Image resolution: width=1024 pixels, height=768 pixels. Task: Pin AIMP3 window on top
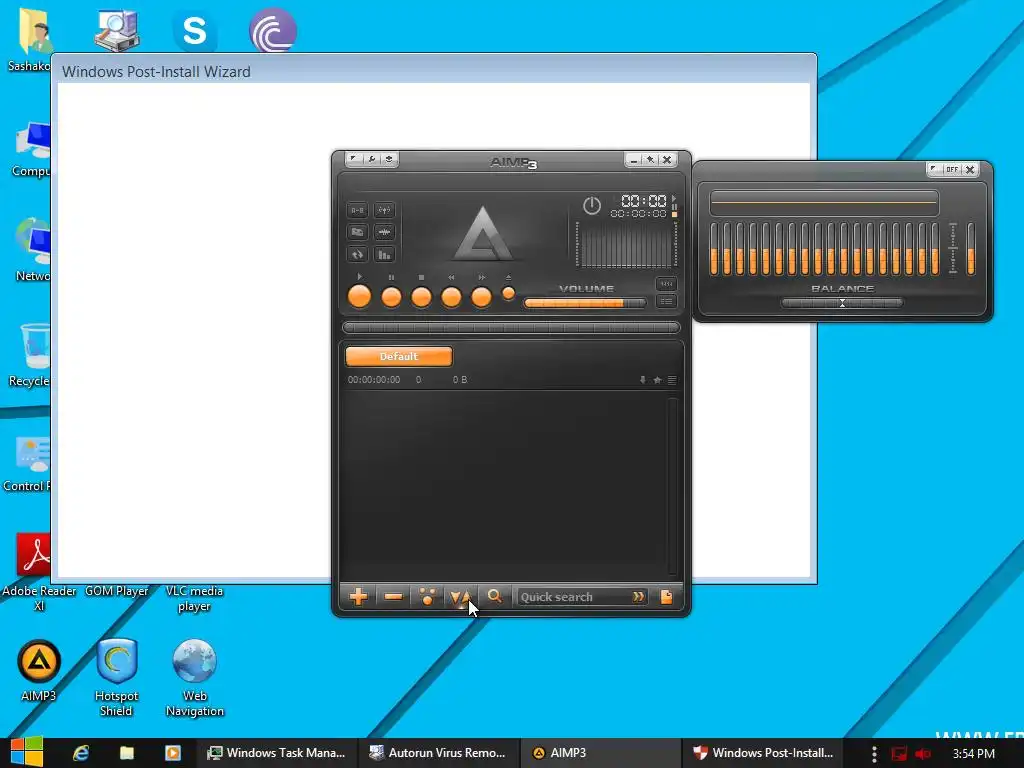tap(650, 159)
